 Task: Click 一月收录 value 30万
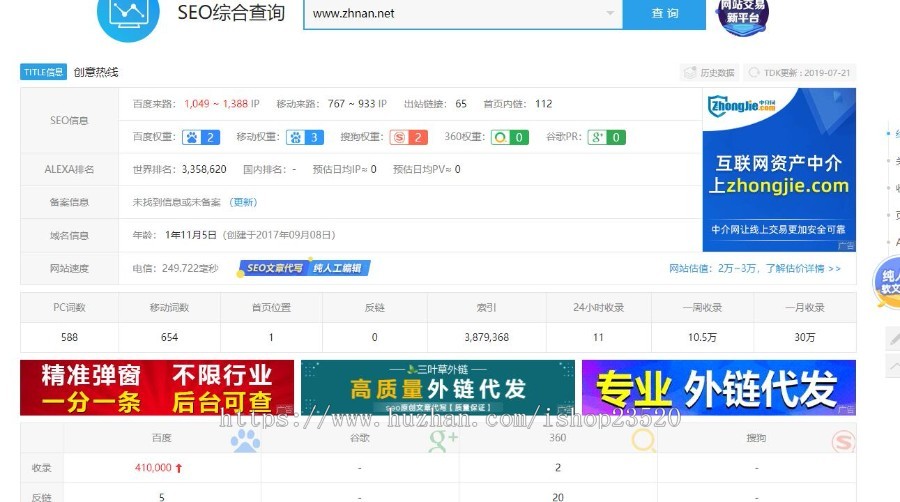click(805, 337)
